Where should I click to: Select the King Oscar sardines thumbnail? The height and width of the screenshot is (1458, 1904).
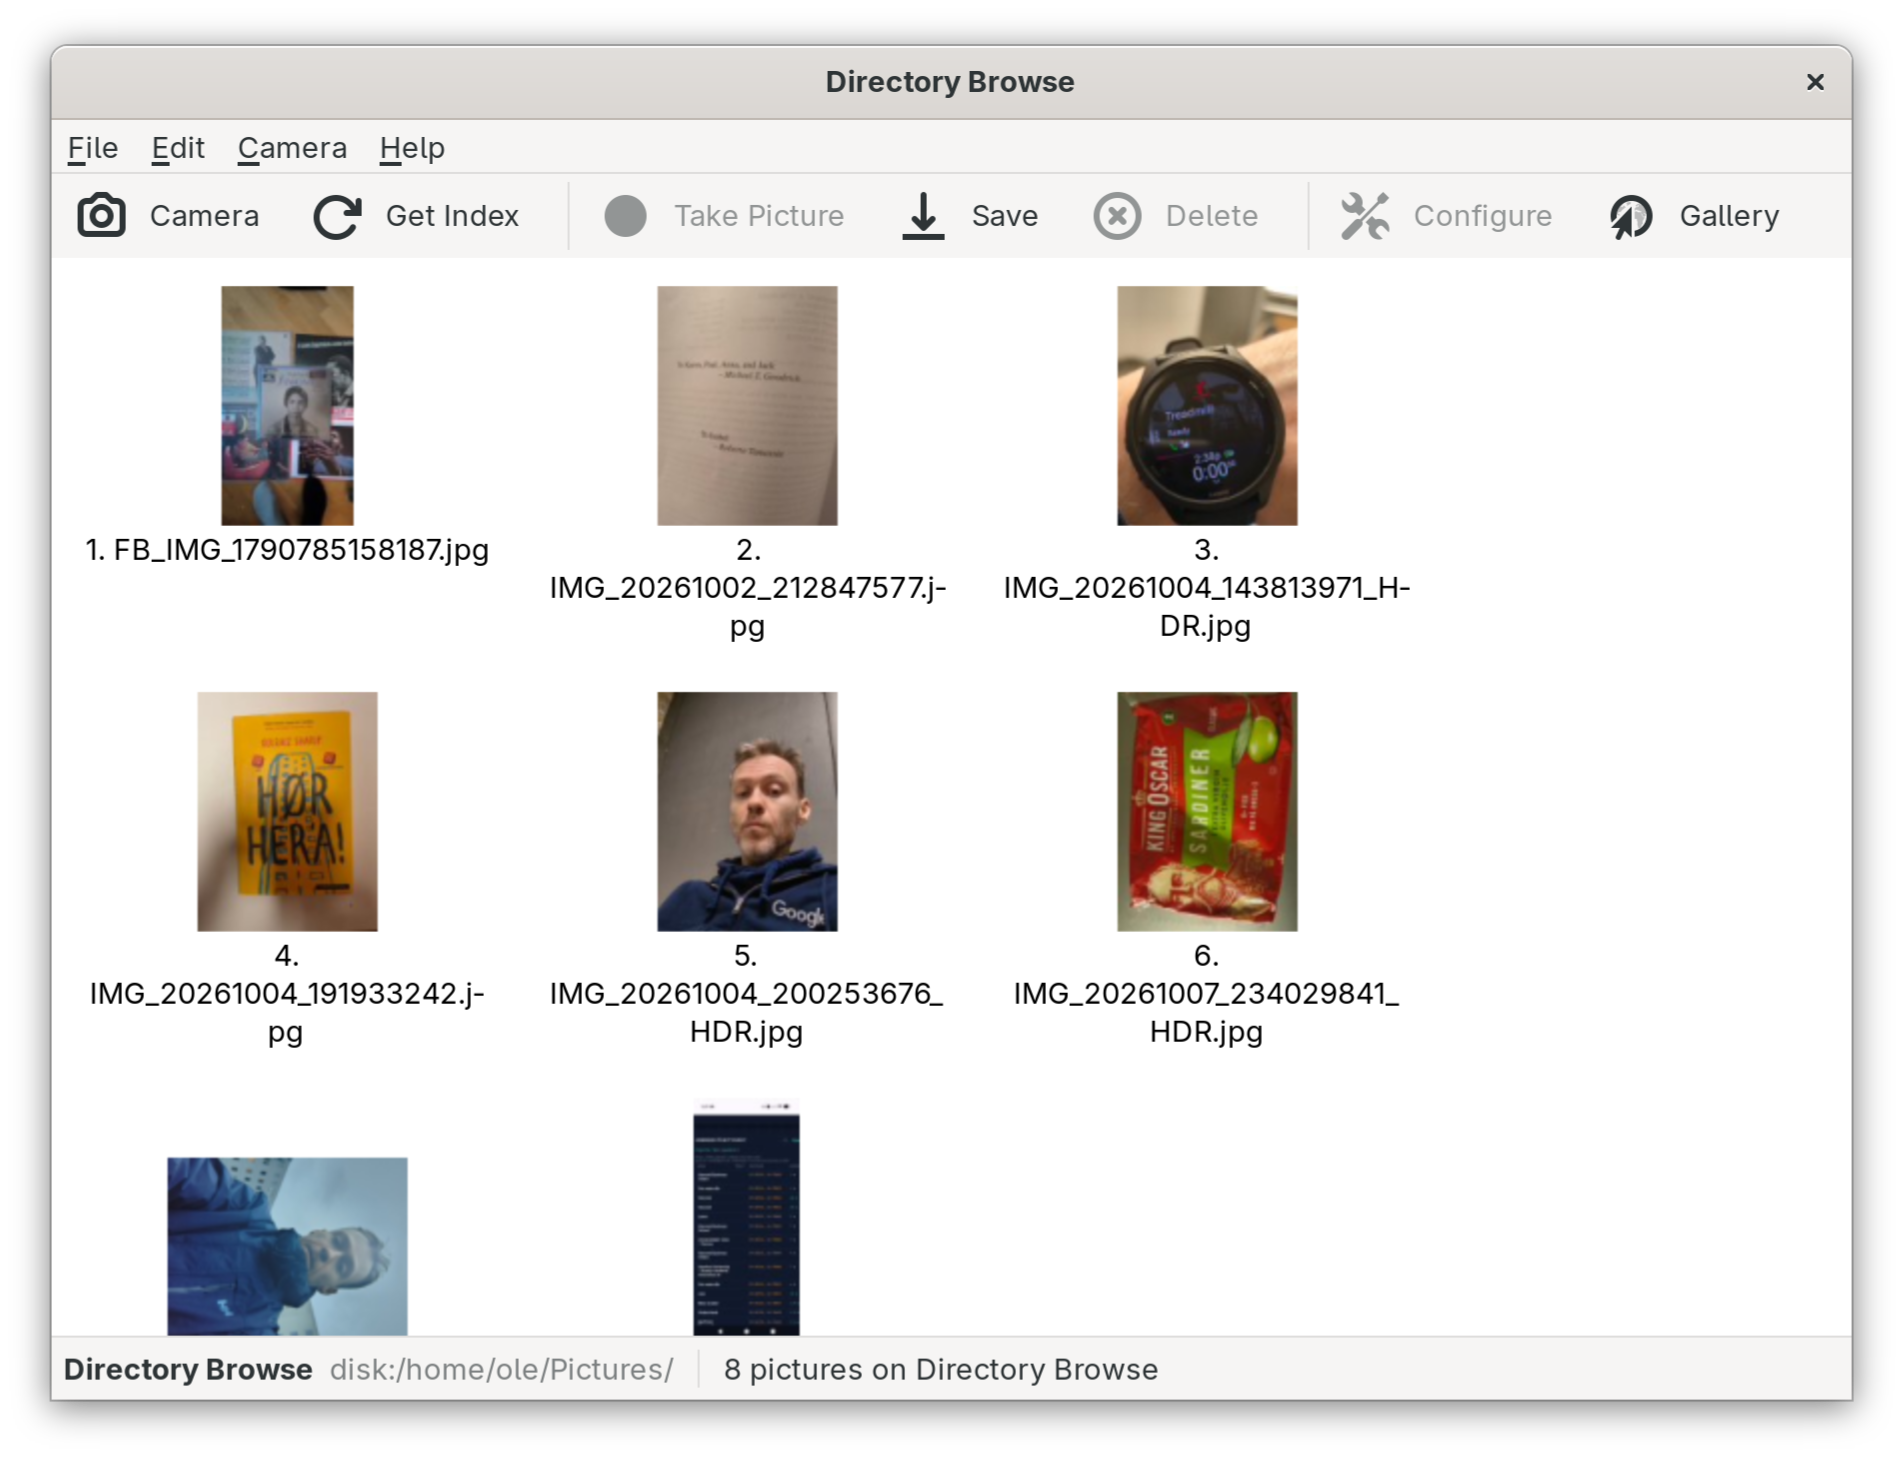pyautogui.click(x=1207, y=811)
